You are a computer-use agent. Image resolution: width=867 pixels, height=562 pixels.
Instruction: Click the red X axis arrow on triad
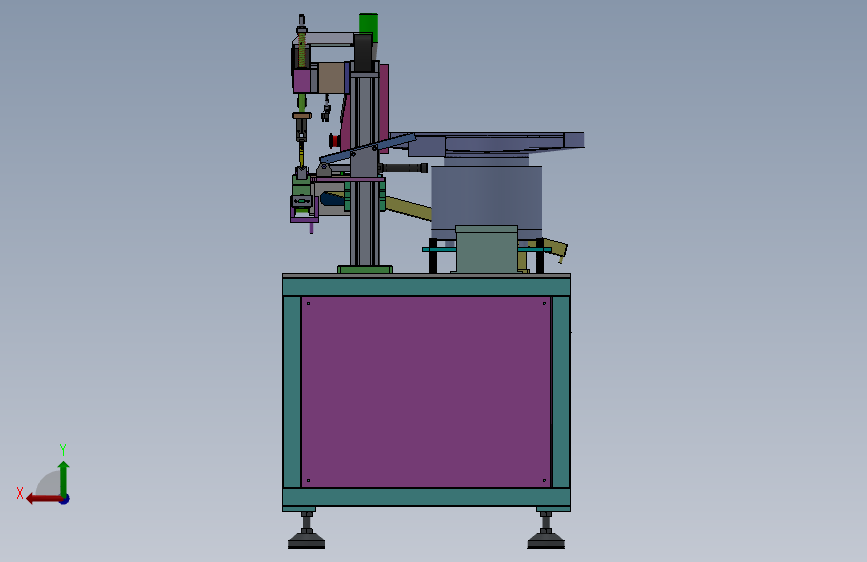43,499
